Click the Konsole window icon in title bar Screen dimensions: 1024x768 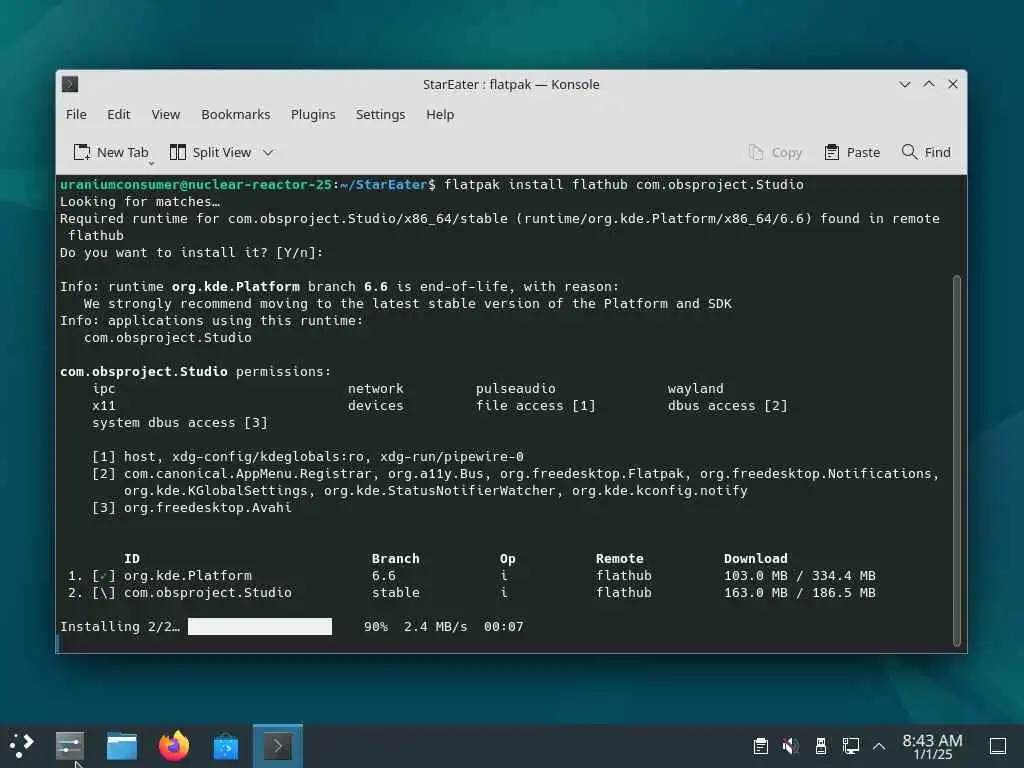coord(70,84)
